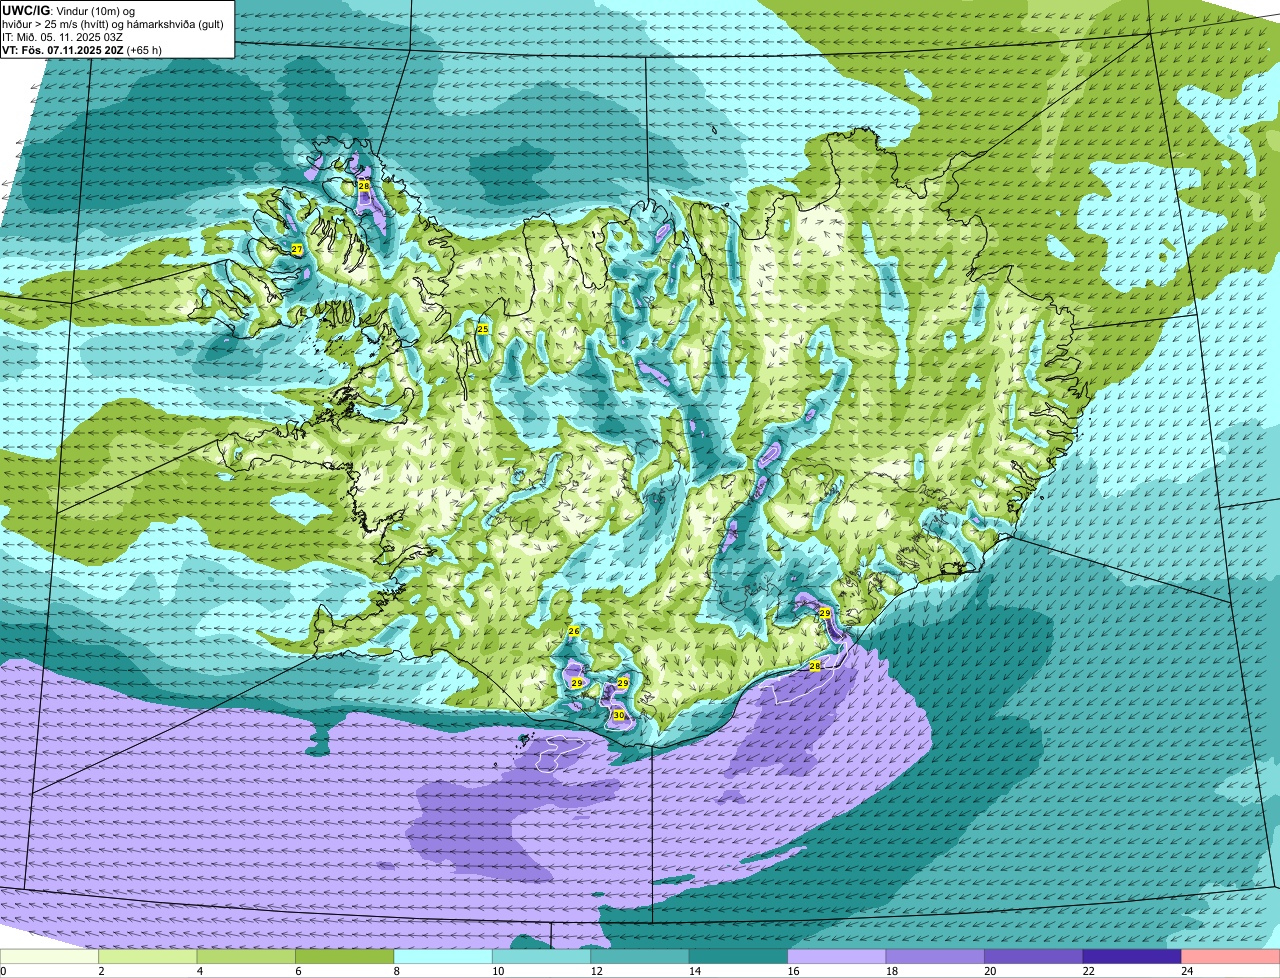Click the 0–2 m/s cream legend swatch

click(49, 957)
